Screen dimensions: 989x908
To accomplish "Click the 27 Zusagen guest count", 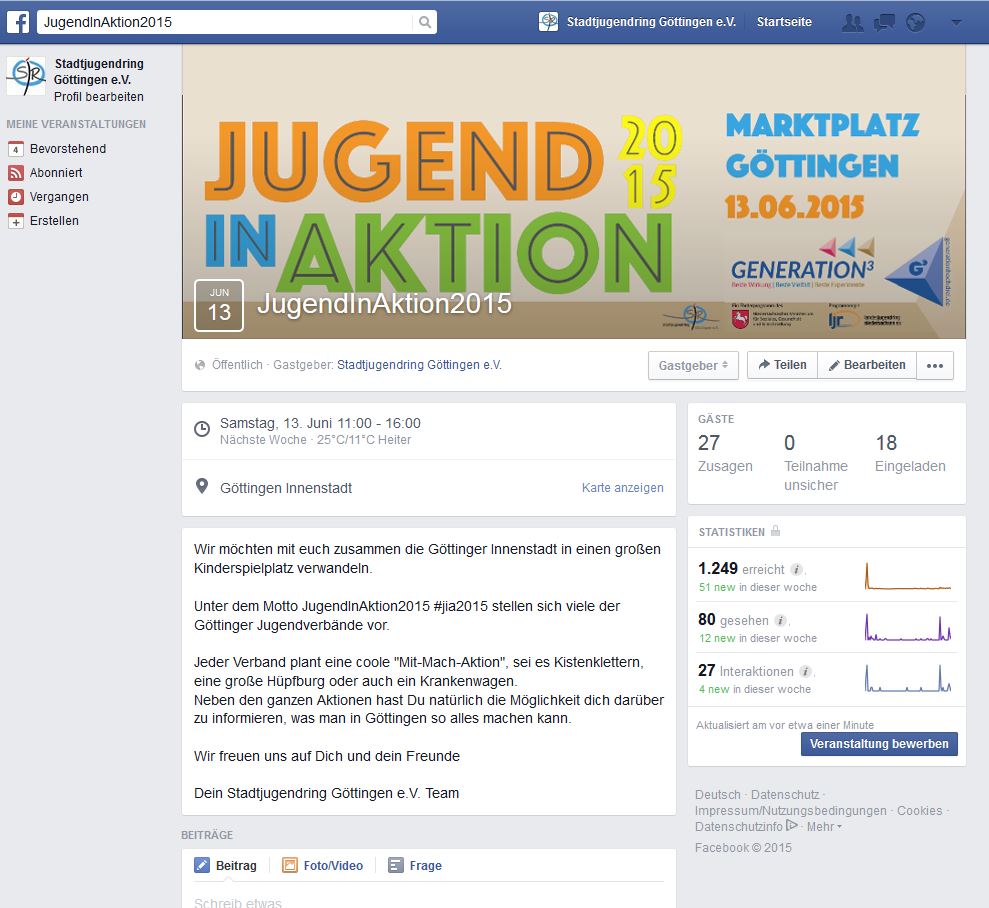I will click(x=725, y=453).
